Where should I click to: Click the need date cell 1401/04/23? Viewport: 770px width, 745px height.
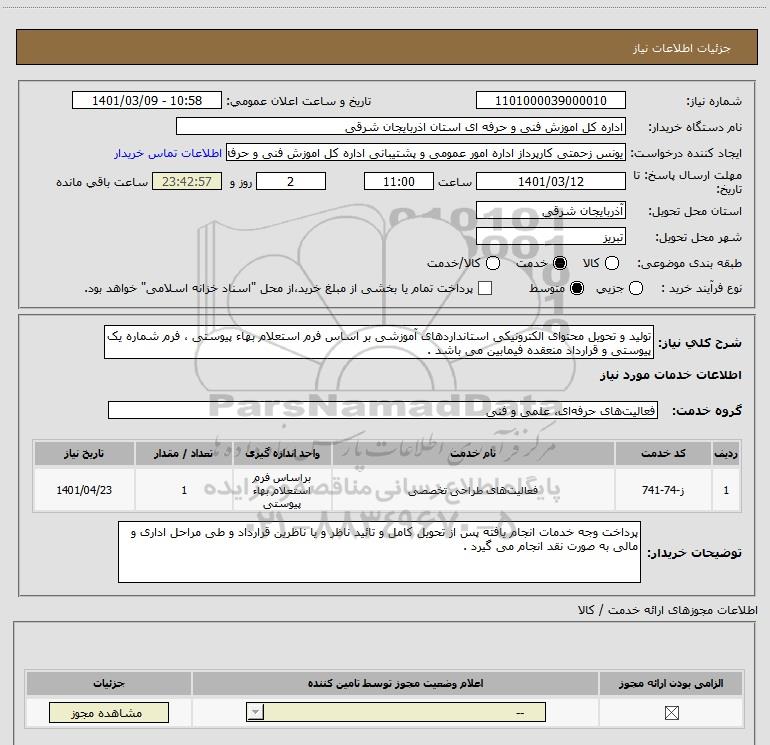click(x=84, y=490)
